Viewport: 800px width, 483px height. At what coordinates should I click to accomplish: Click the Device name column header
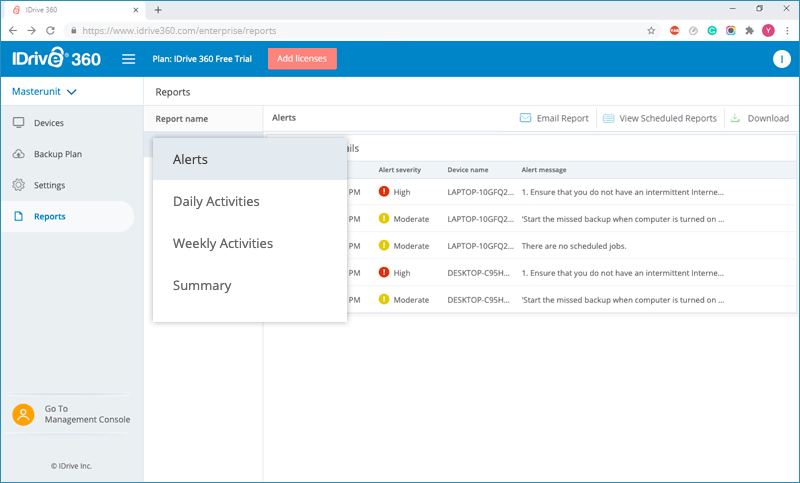click(468, 170)
